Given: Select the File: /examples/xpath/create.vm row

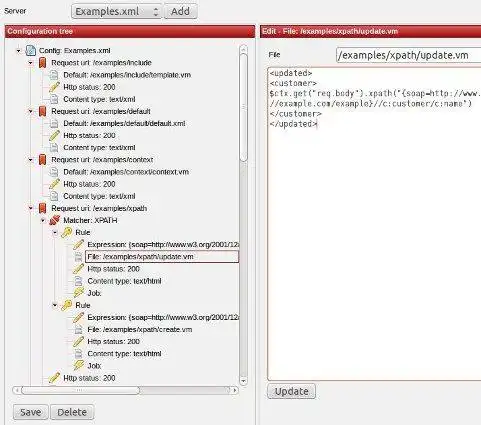Looking at the screenshot, I should [x=140, y=330].
